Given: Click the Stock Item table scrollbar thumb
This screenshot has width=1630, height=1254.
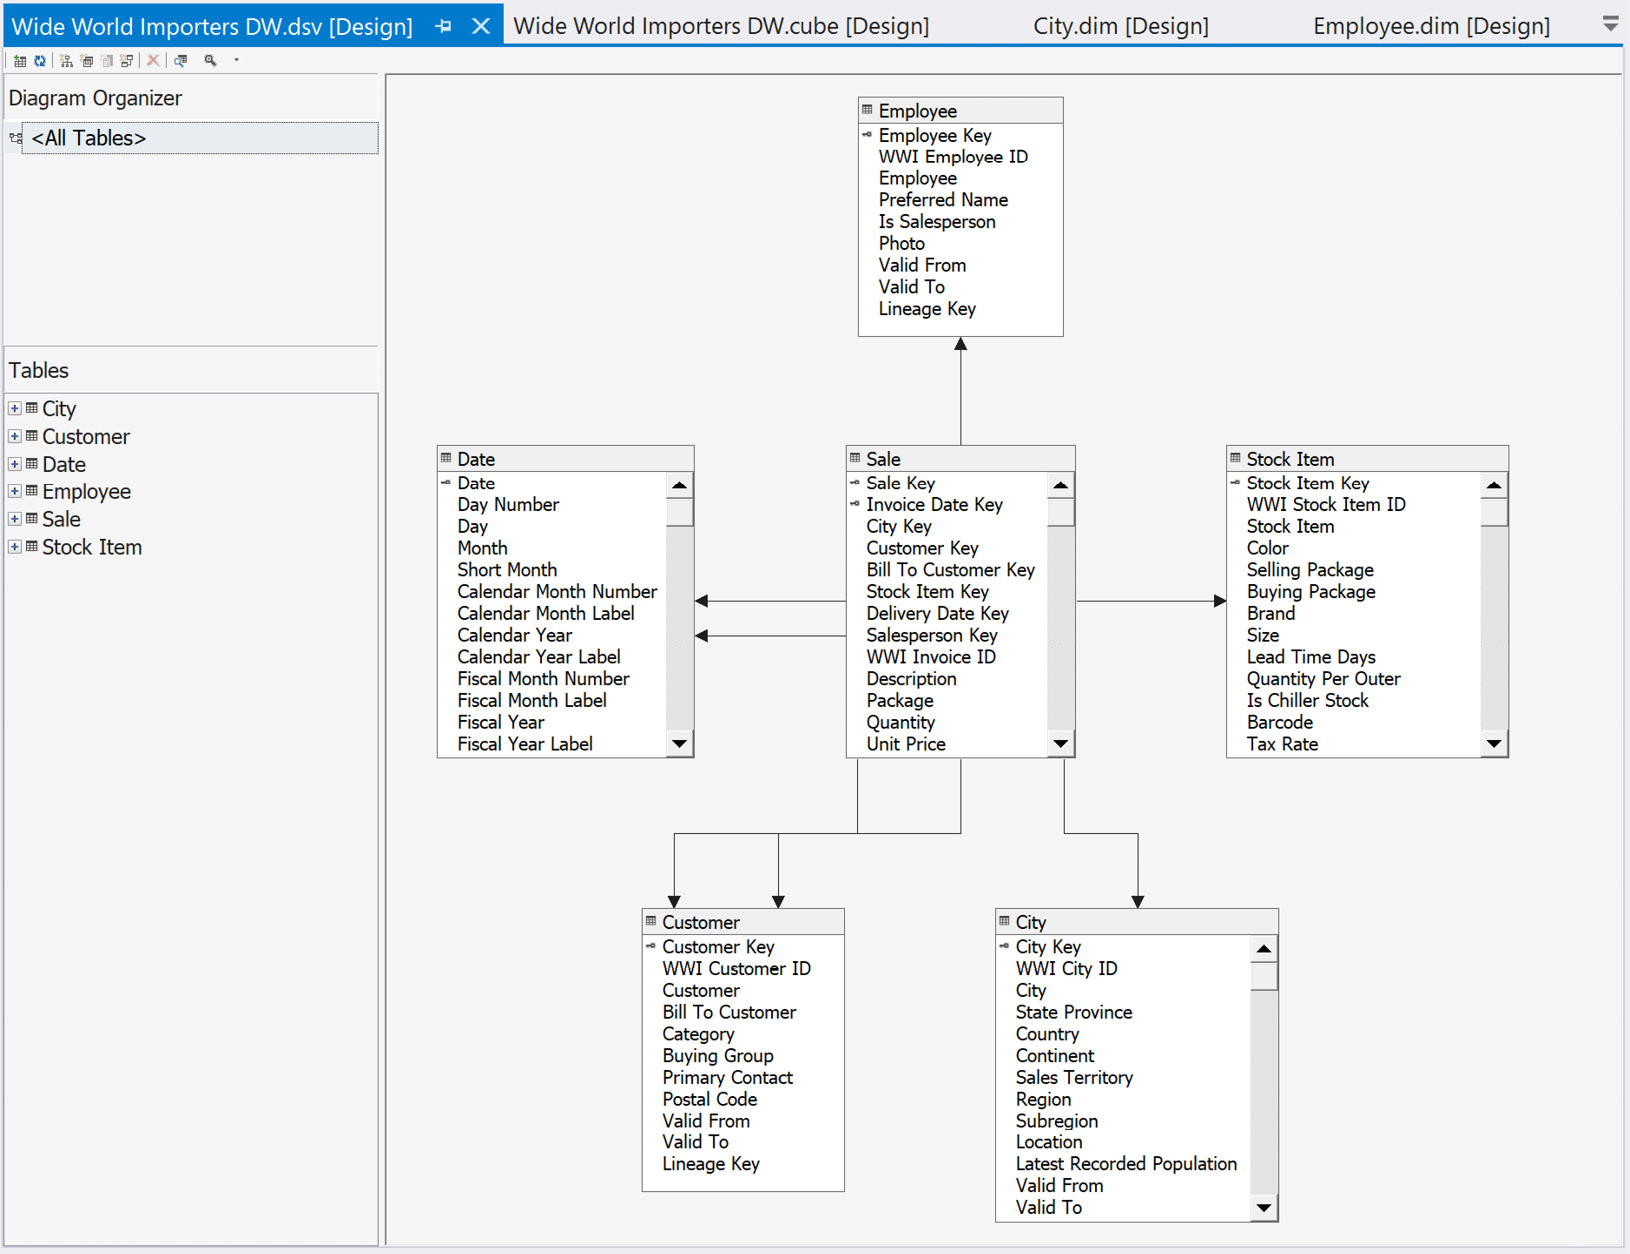Looking at the screenshot, I should pyautogui.click(x=1493, y=512).
